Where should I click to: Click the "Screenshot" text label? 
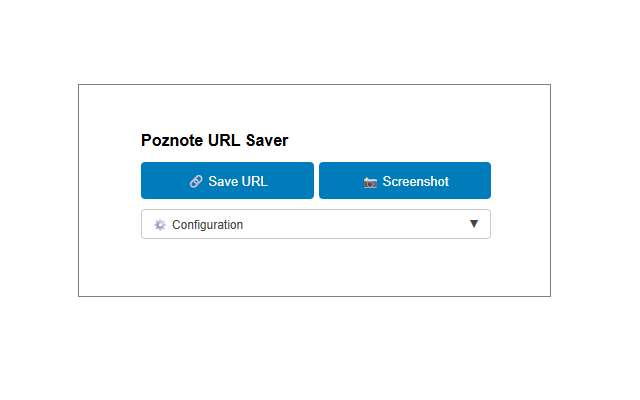click(416, 181)
